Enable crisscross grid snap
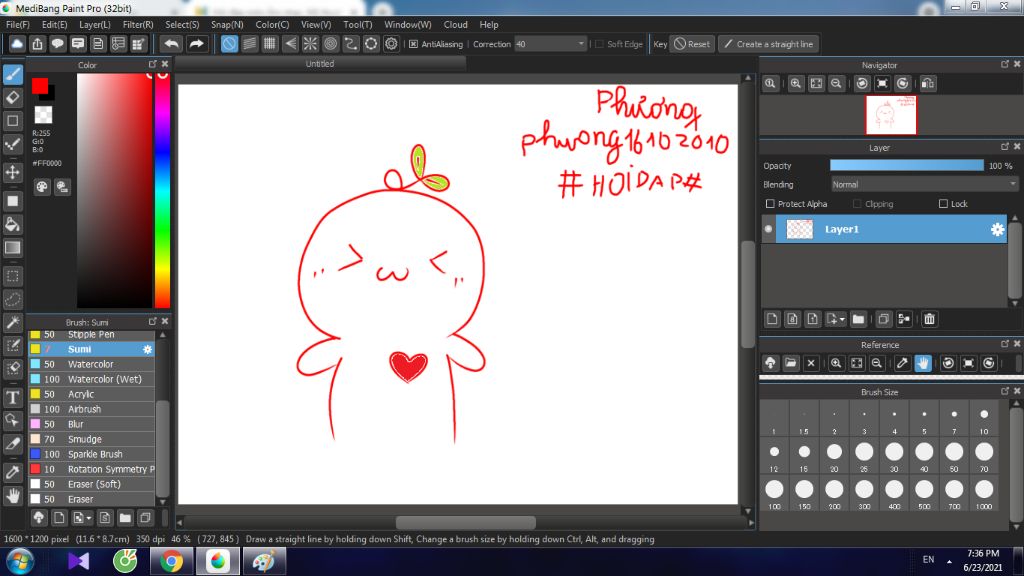 coord(270,44)
